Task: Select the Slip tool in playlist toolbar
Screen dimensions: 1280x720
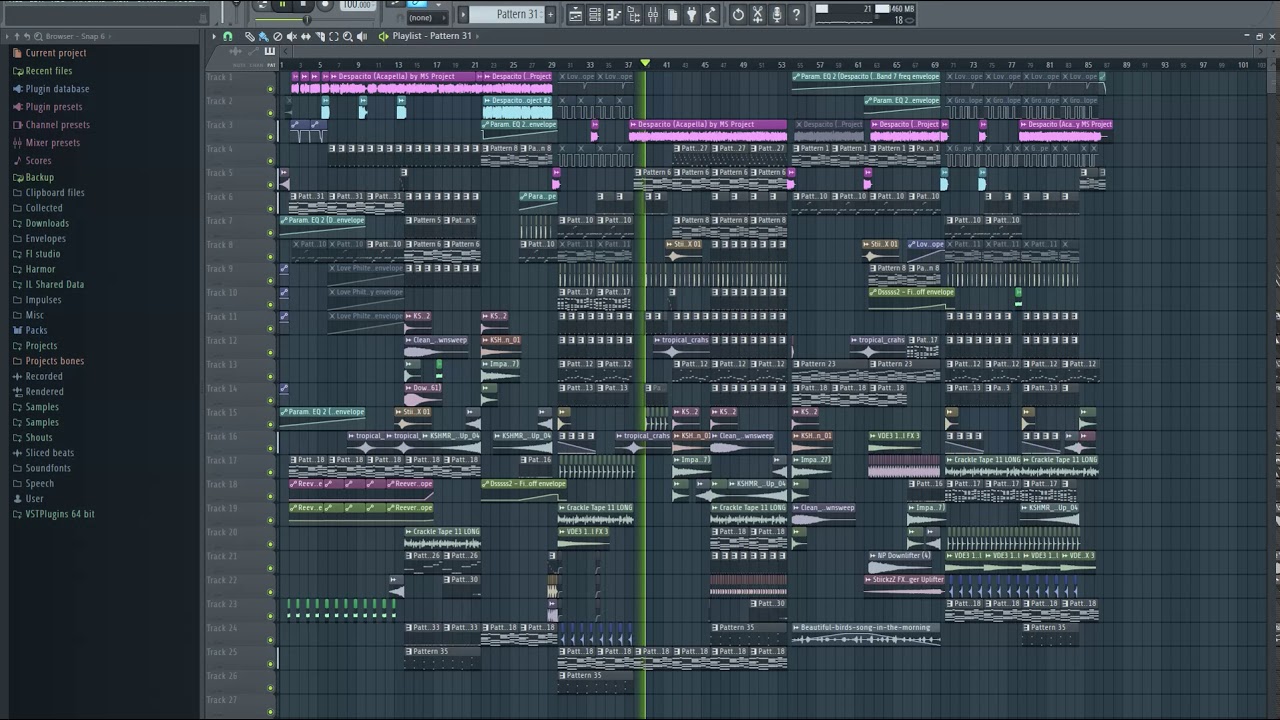Action: pos(306,36)
